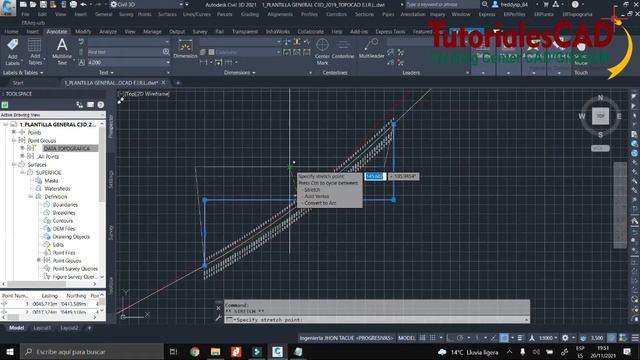Collapse the Surfaces tree node
The height and width of the screenshot is (360, 640).
point(14,164)
